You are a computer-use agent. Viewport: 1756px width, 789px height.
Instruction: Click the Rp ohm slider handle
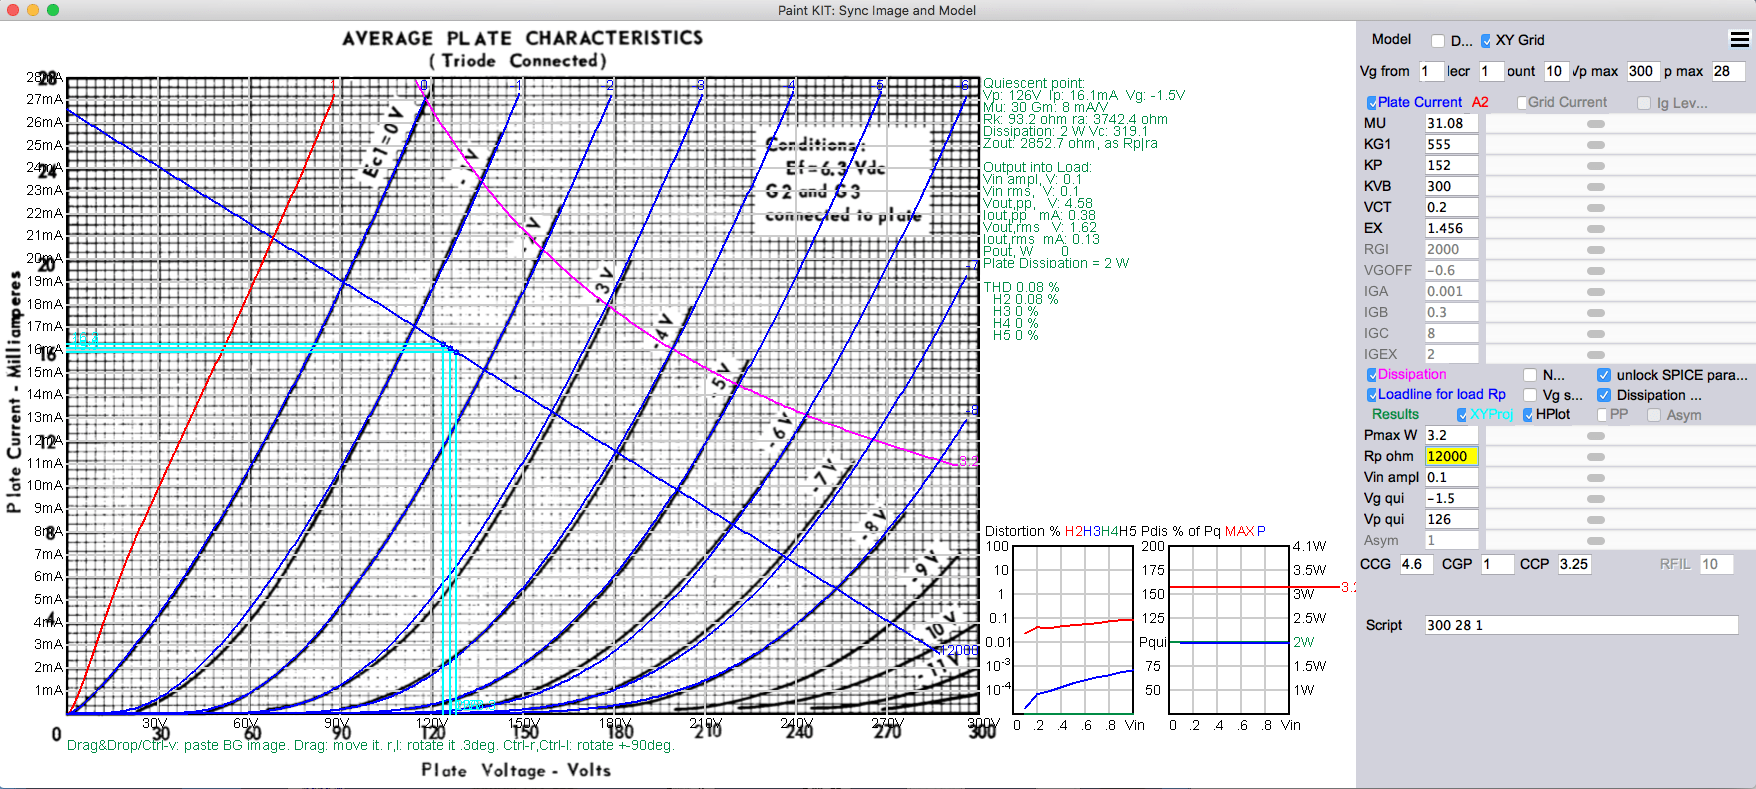(x=1596, y=457)
